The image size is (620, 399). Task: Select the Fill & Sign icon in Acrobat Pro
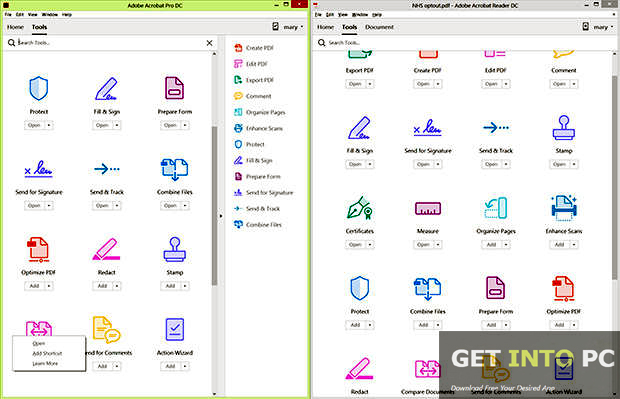tap(106, 89)
